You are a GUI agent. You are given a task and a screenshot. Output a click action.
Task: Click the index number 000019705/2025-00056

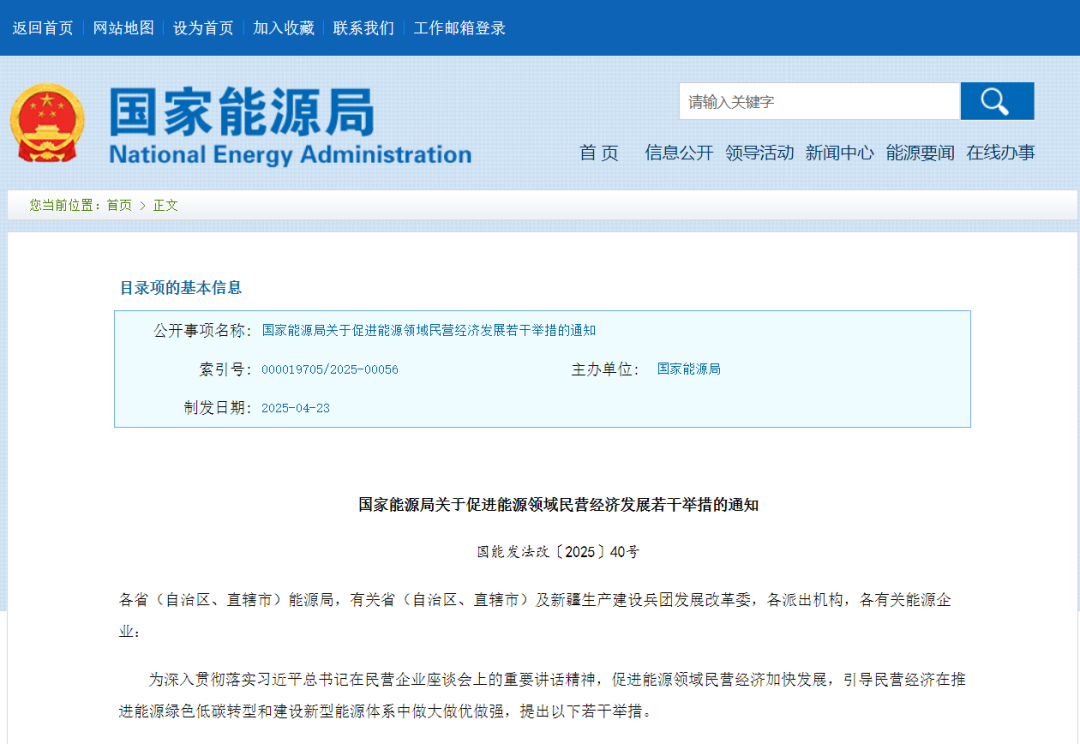330,369
